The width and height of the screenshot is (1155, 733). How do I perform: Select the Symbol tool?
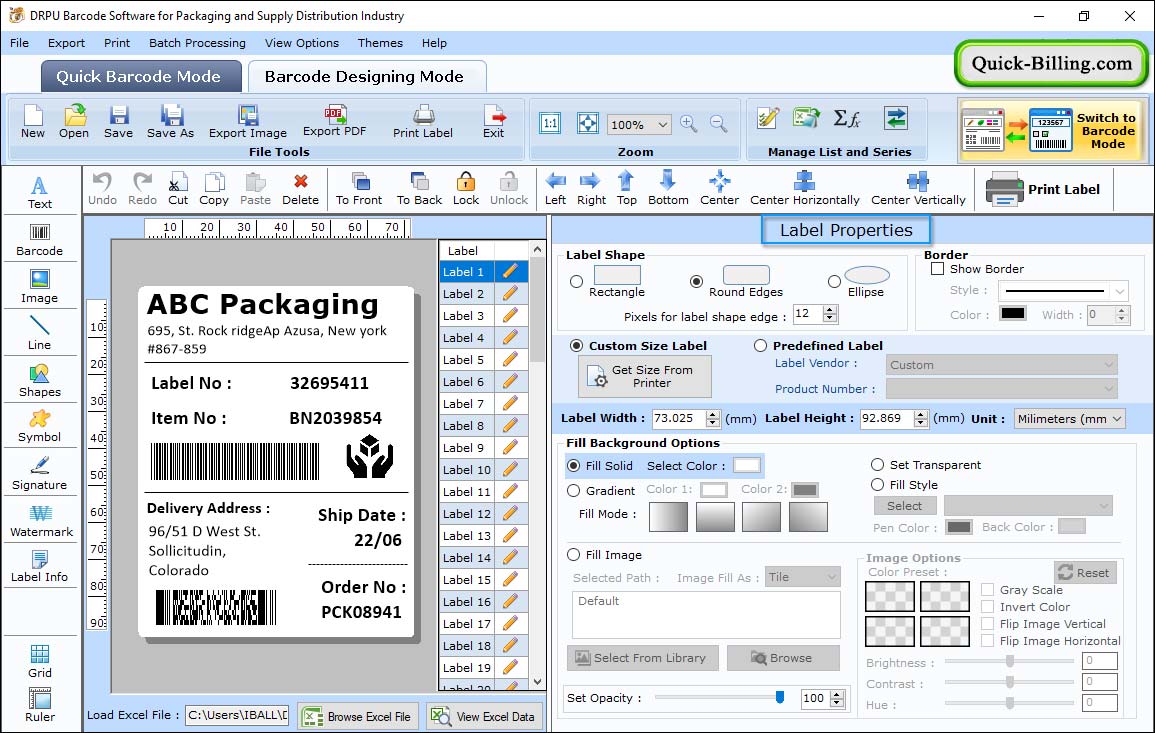pos(40,426)
